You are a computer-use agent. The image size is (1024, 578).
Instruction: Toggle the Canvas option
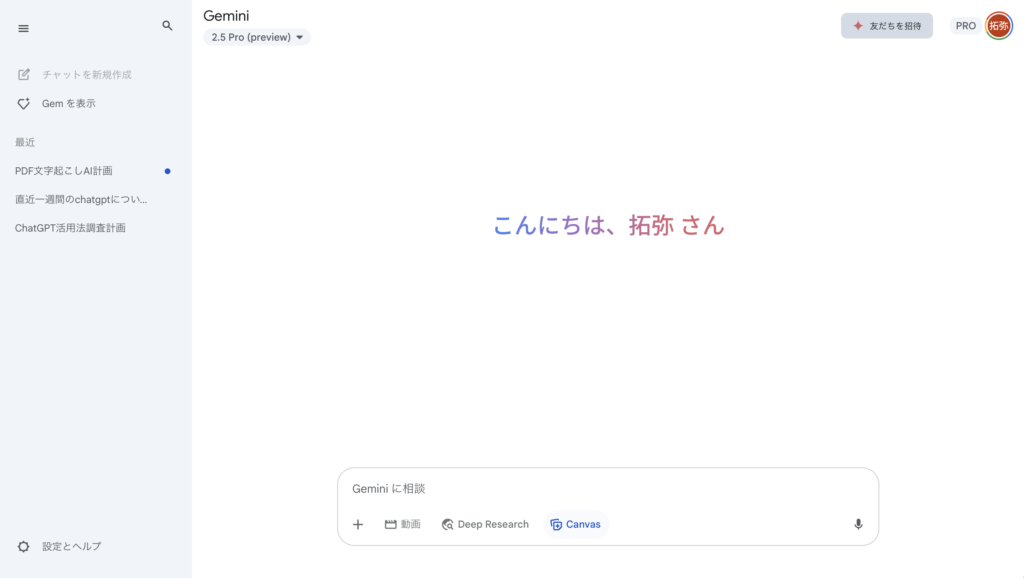pyautogui.click(x=575, y=524)
